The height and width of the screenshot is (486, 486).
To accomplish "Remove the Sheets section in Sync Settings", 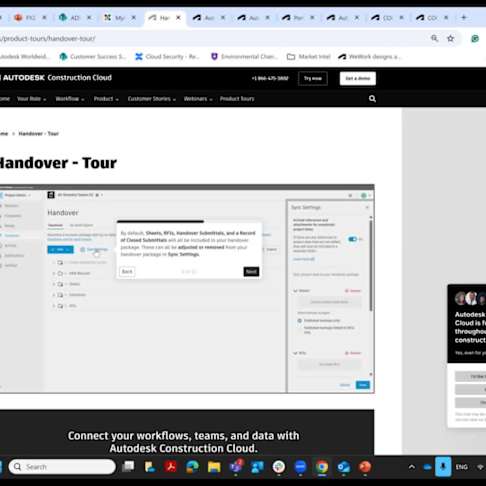I will [x=353, y=291].
